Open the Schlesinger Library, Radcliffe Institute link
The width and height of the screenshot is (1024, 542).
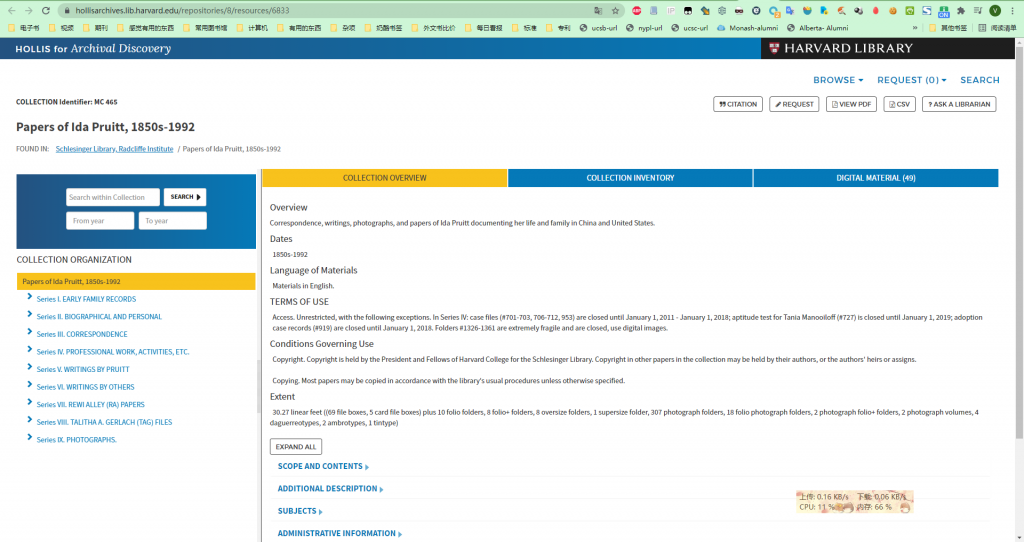[114, 149]
